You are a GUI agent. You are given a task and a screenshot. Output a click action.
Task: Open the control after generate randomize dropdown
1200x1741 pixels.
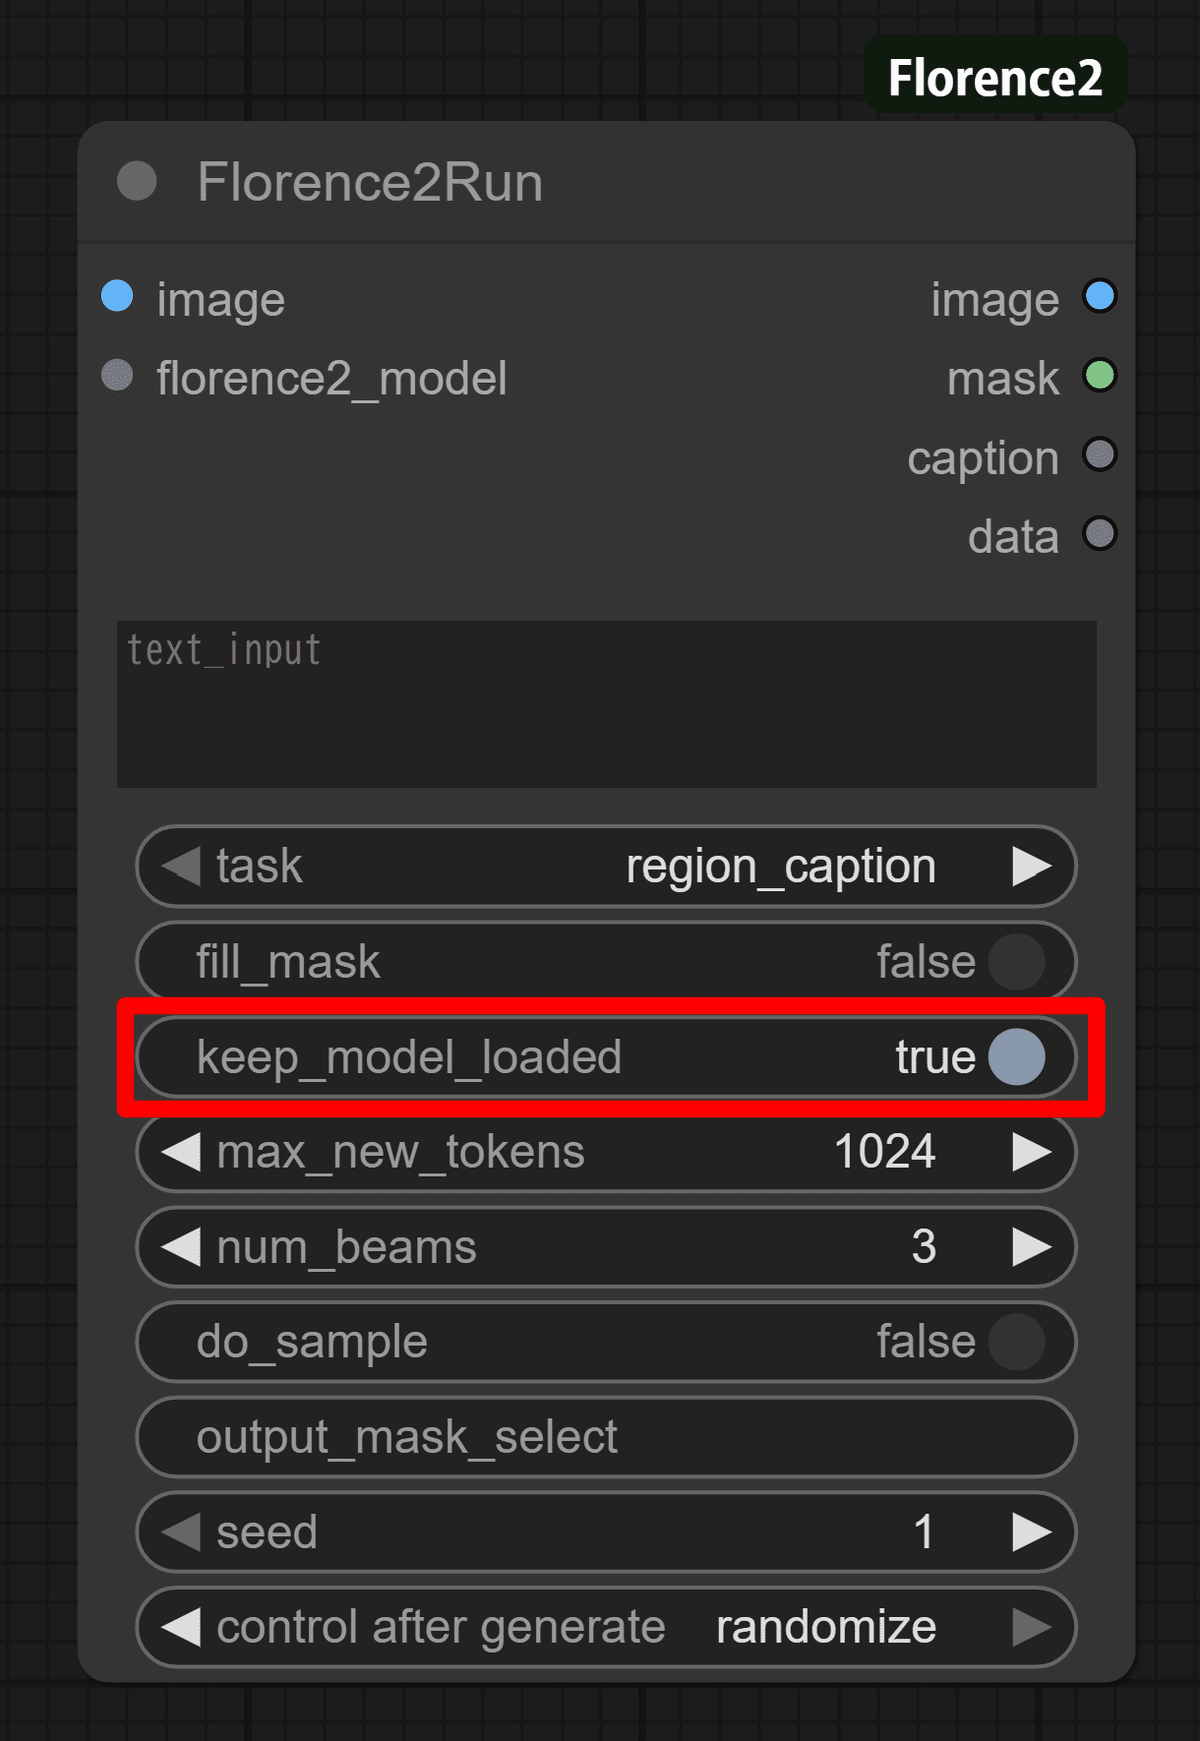825,1627
